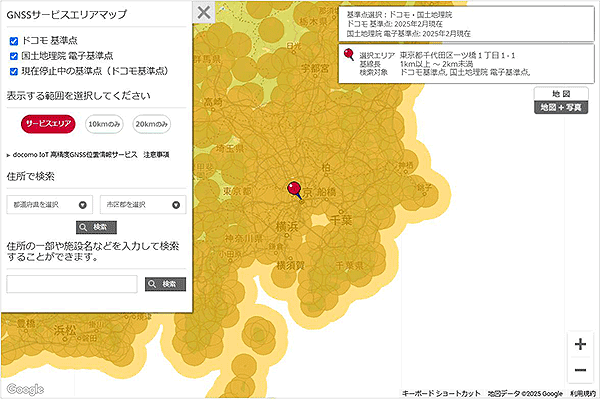
Task: Click the magnifier icon on the address search button
Action: tap(83, 227)
